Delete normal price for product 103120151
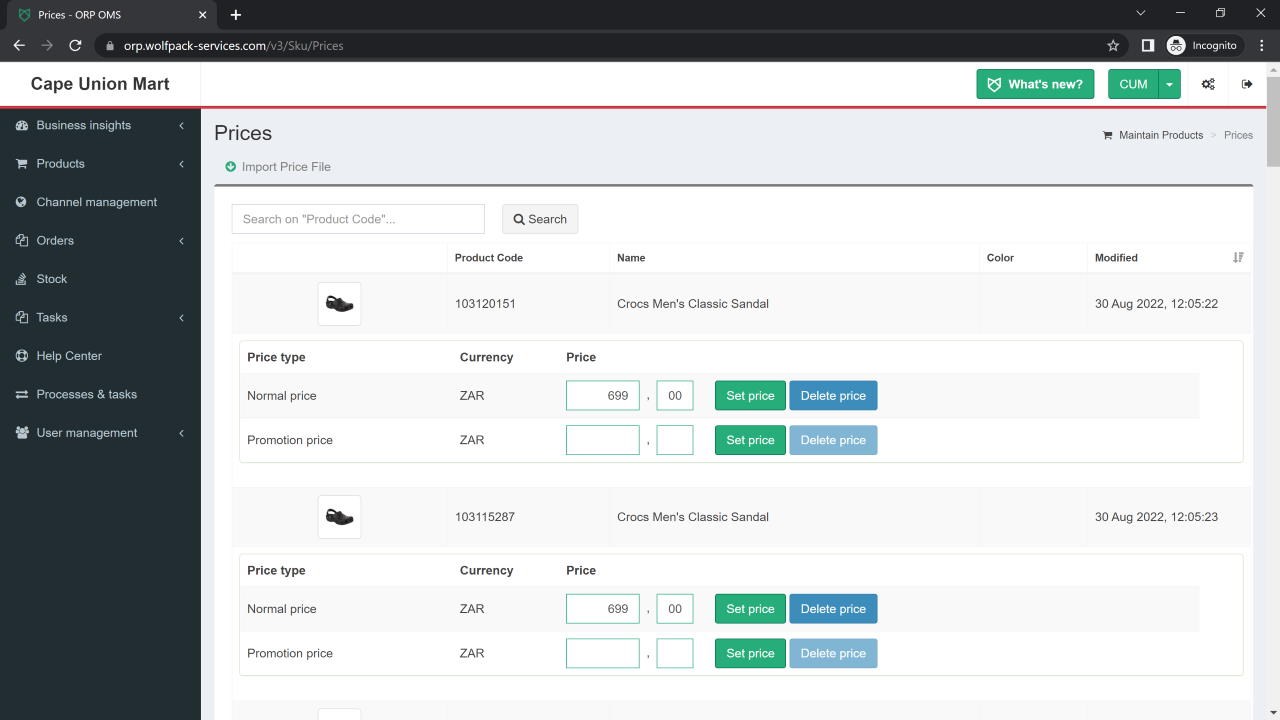Viewport: 1280px width, 720px height. pyautogui.click(x=833, y=396)
